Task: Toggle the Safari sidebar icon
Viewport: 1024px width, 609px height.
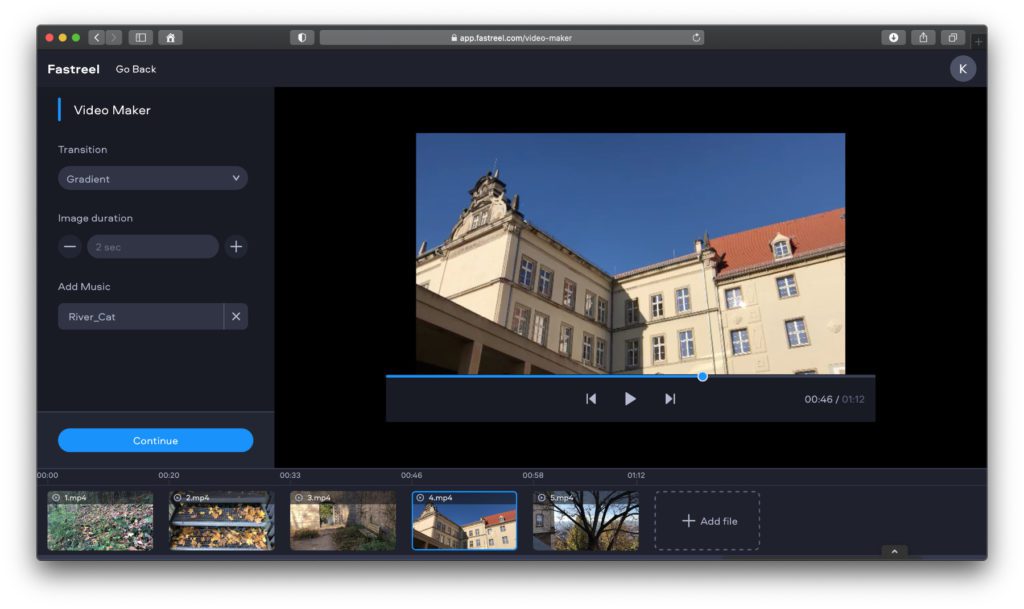Action: (x=140, y=37)
